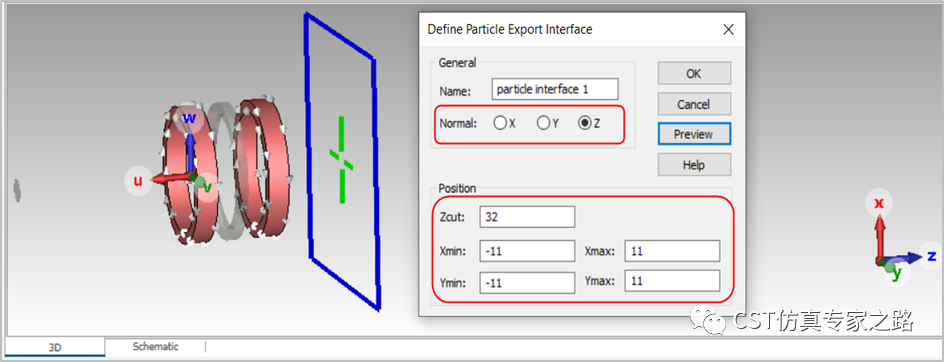Image resolution: width=944 pixels, height=362 pixels.
Task: Preview the particle interface plane
Action: 694,134
